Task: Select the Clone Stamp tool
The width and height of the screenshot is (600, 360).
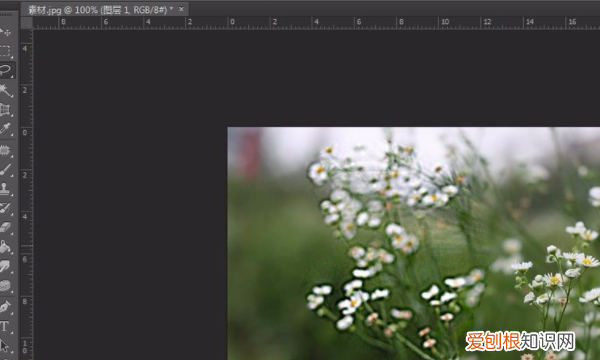Action: (6, 189)
